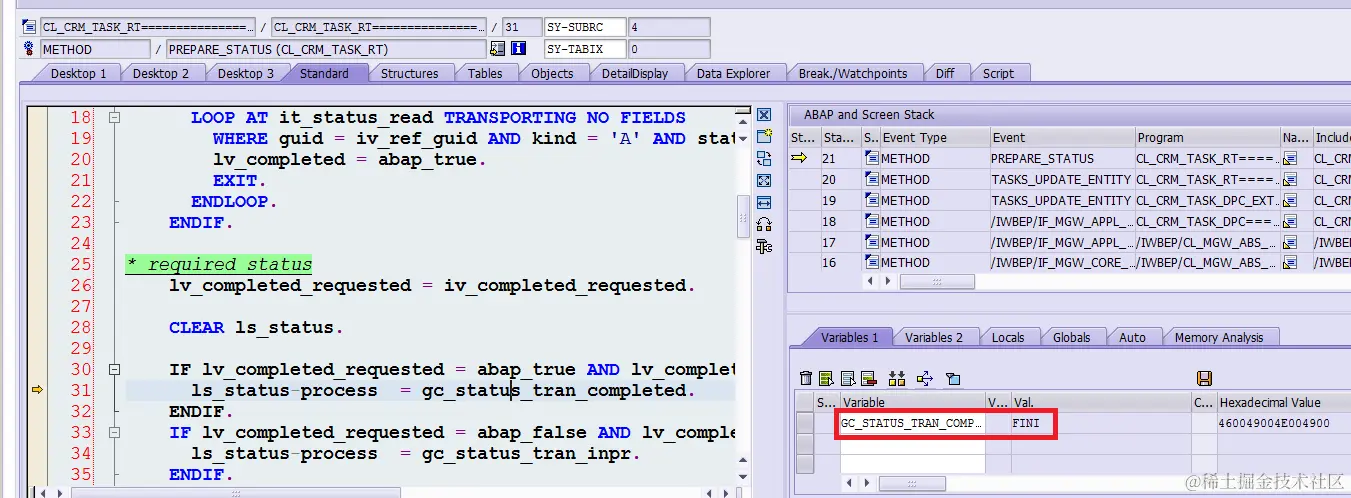Click the left scroll arrow of the stack table
Viewport: 1351px width, 498px height.
pos(869,282)
